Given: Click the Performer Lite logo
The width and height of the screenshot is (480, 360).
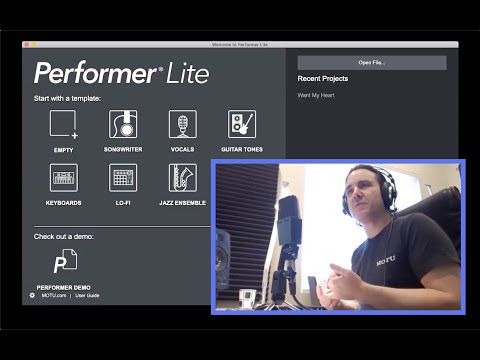Looking at the screenshot, I should coord(121,73).
